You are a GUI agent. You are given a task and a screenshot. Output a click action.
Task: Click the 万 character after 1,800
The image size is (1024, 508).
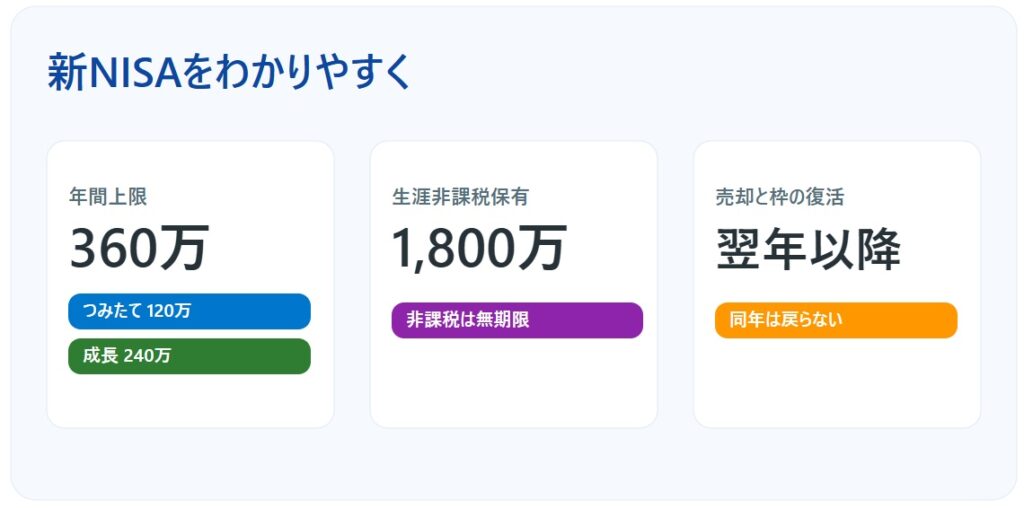[x=544, y=249]
